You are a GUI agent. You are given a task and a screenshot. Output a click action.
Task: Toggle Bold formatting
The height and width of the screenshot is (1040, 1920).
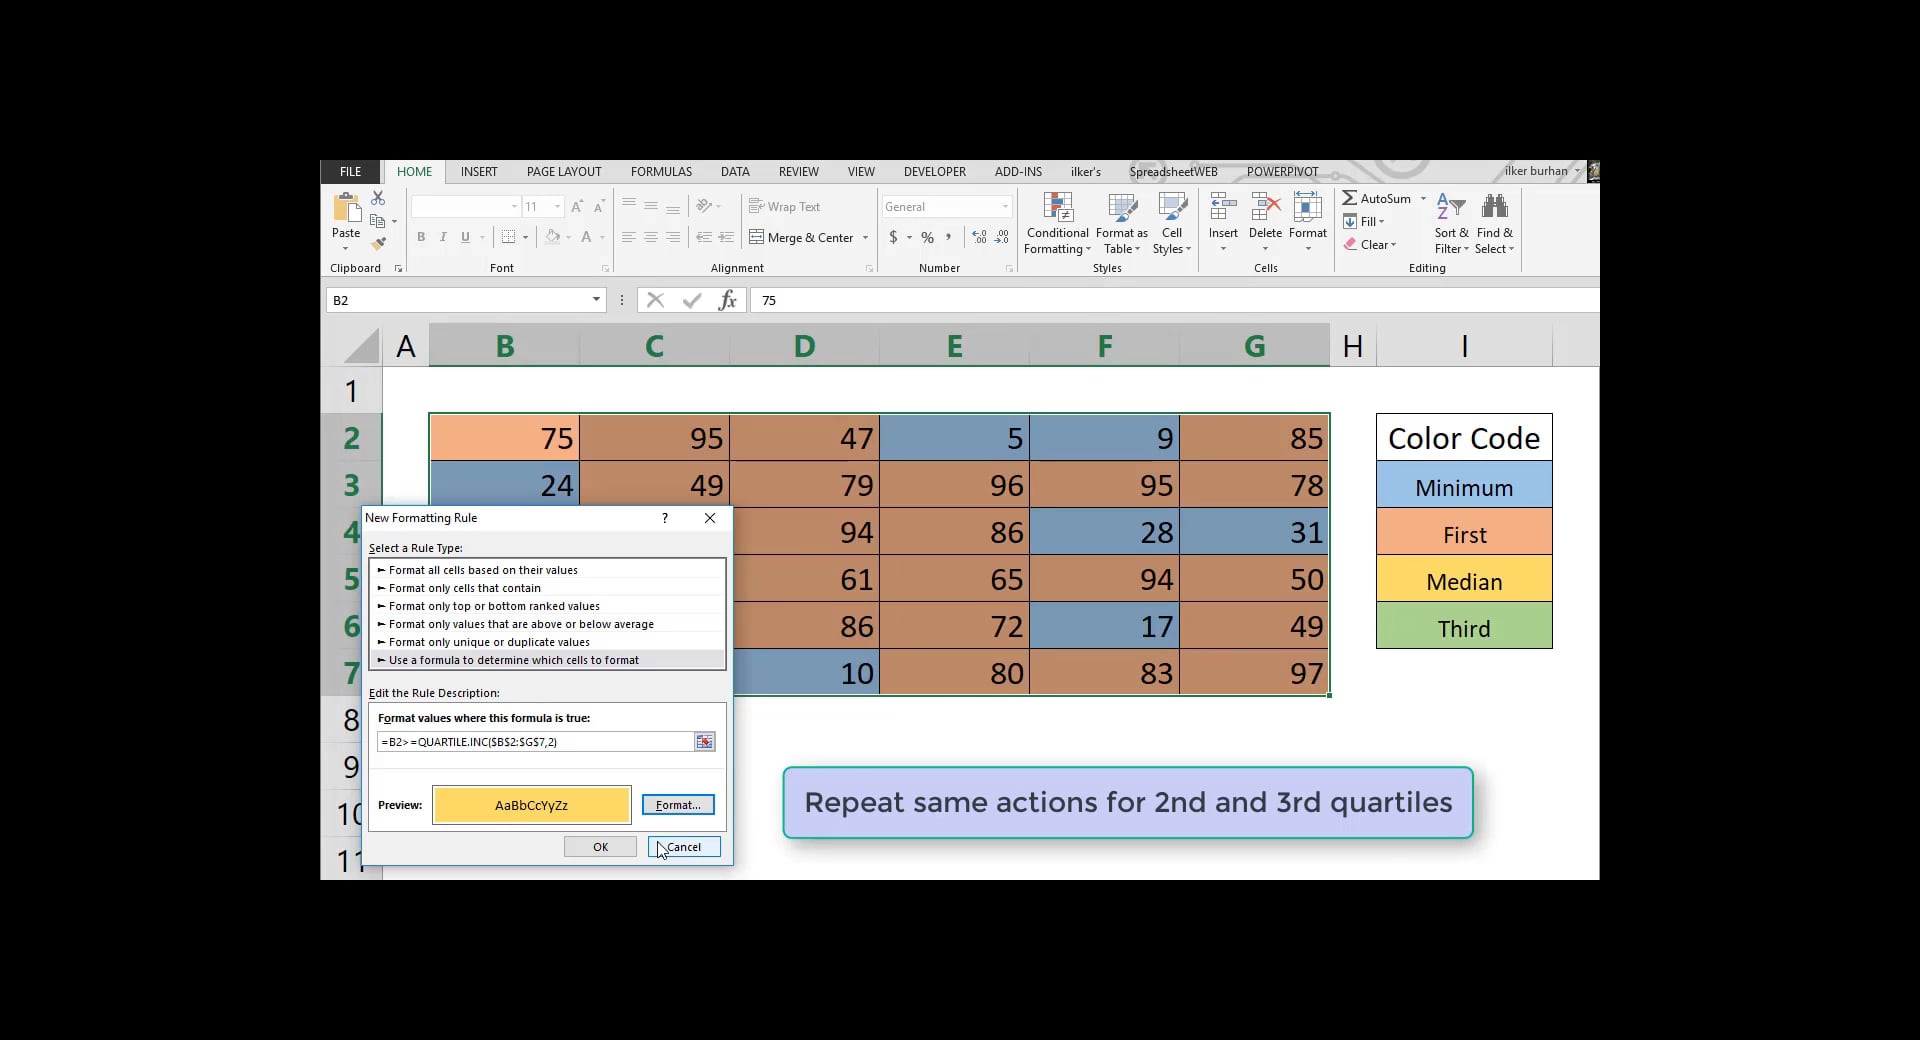point(420,237)
